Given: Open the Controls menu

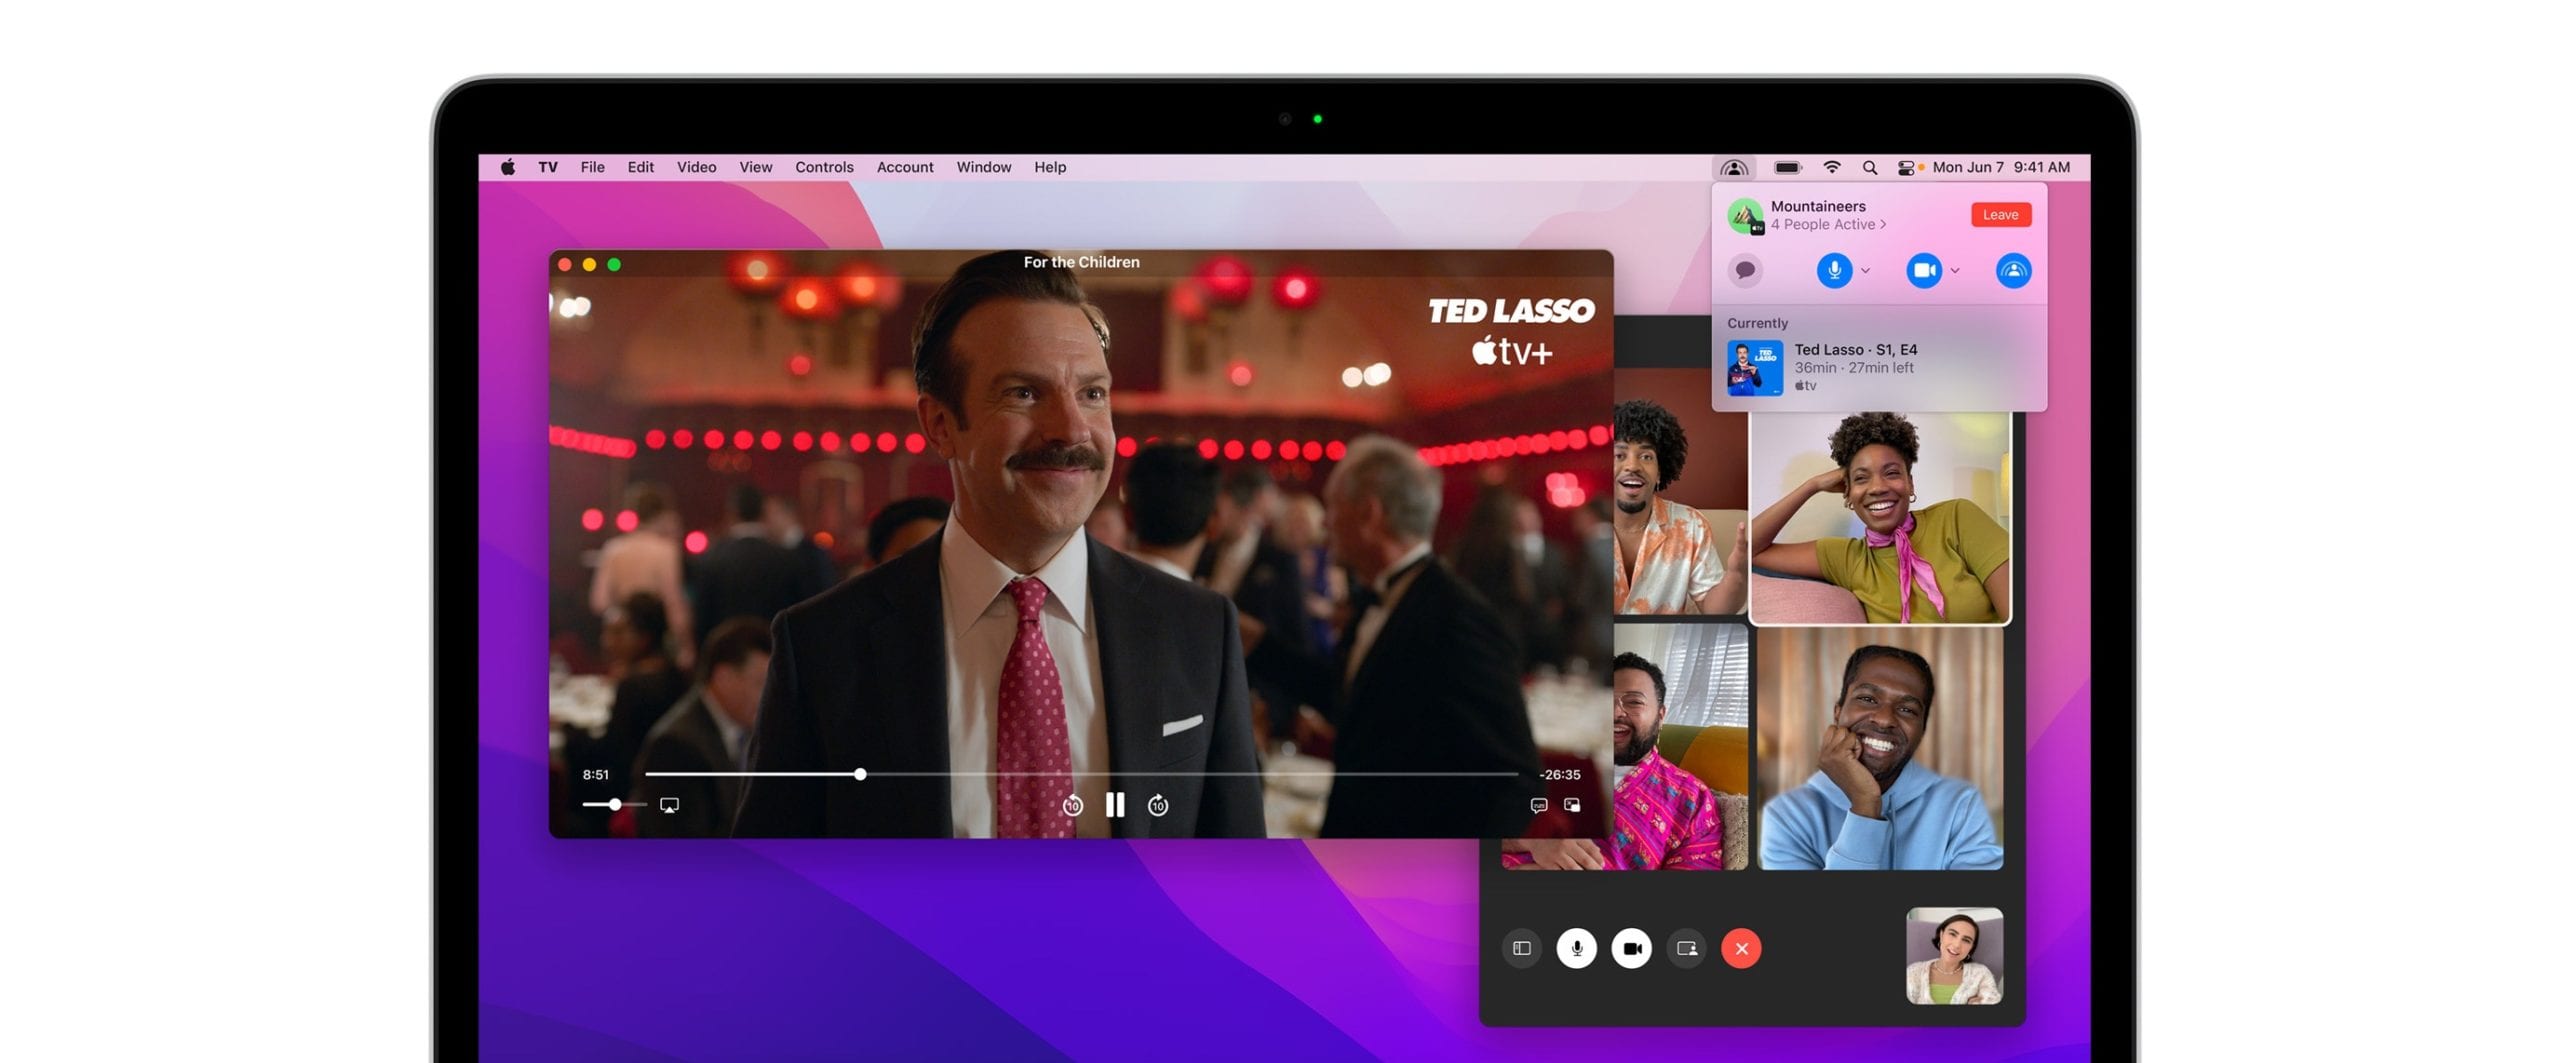Looking at the screenshot, I should (x=824, y=167).
